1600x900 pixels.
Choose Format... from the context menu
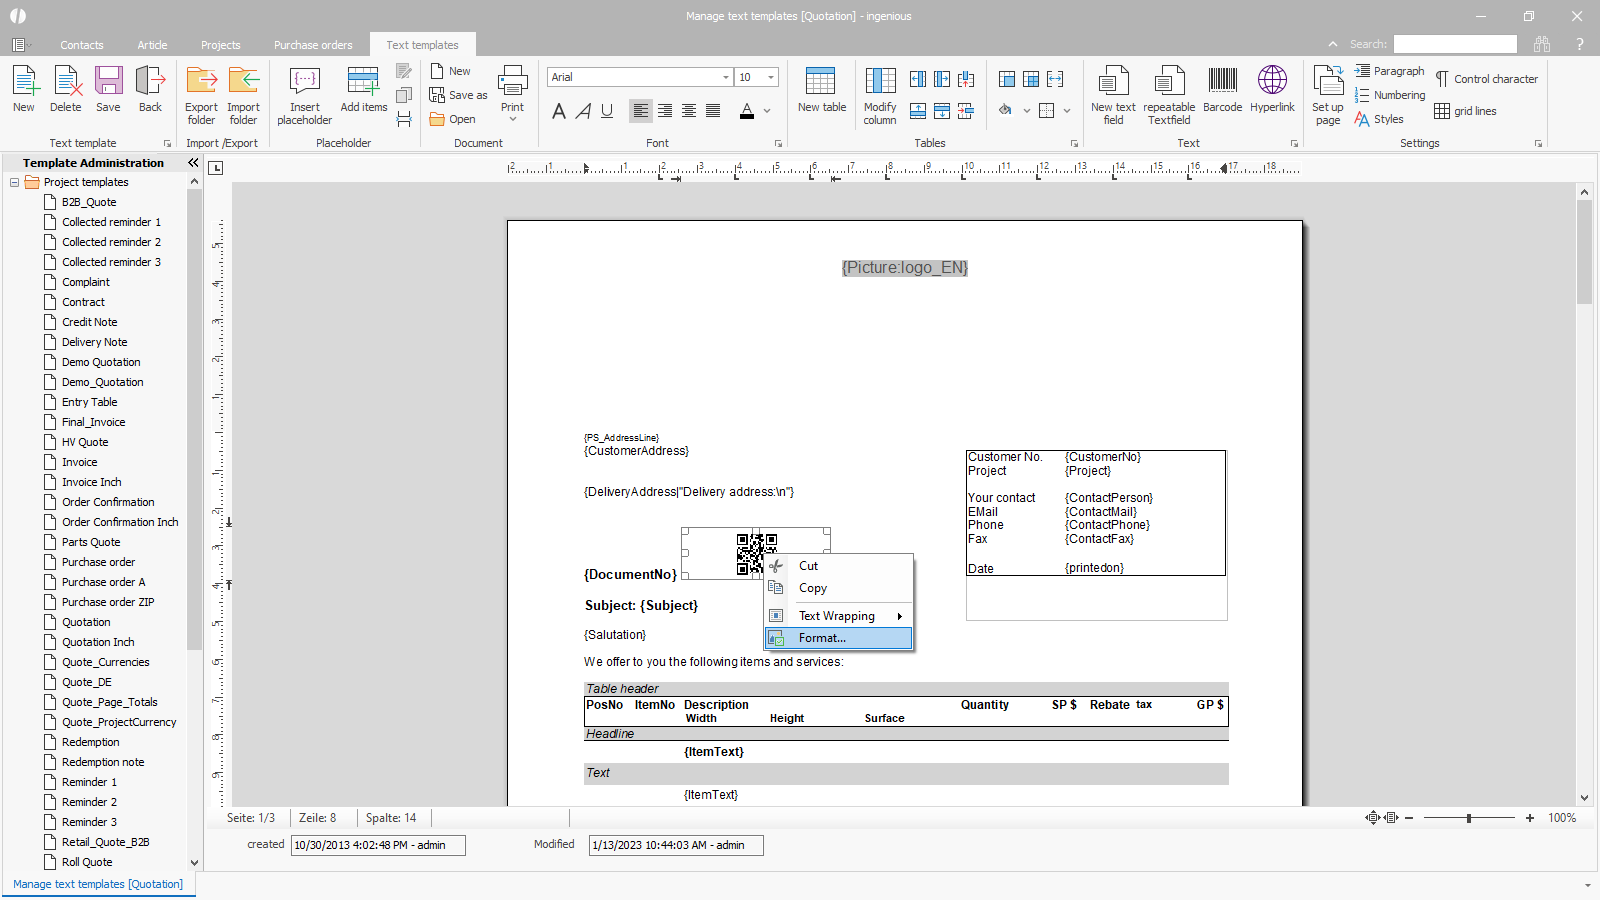point(822,638)
